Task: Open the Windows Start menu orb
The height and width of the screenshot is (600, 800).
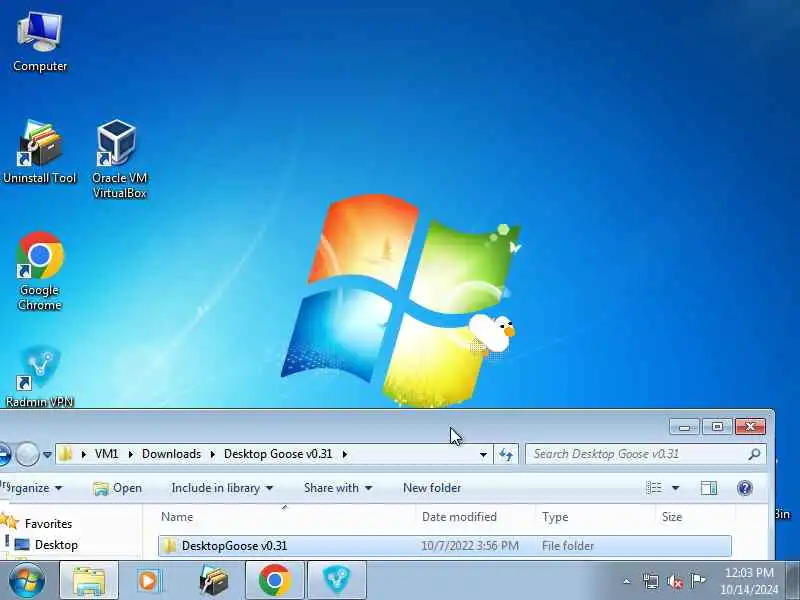Action: (x=27, y=580)
